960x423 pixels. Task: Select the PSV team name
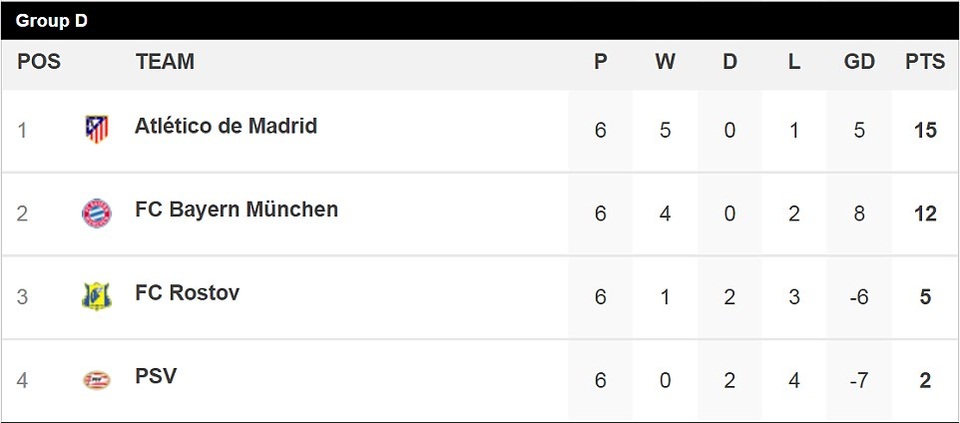[156, 377]
